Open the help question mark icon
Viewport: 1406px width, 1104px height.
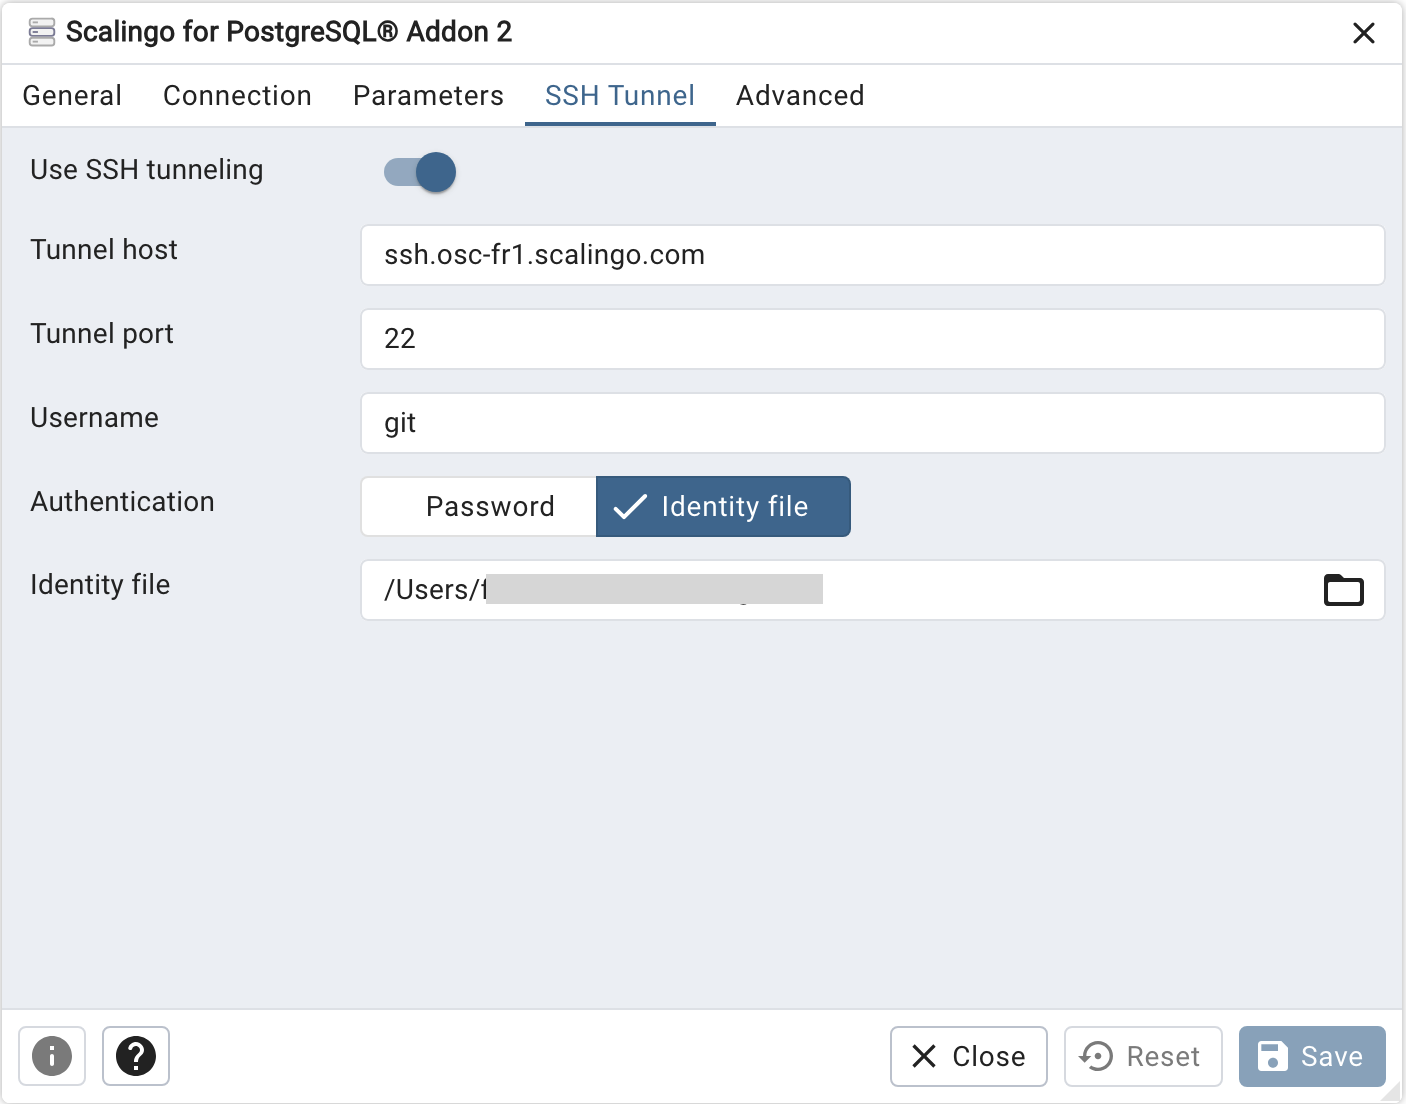pyautogui.click(x=136, y=1056)
